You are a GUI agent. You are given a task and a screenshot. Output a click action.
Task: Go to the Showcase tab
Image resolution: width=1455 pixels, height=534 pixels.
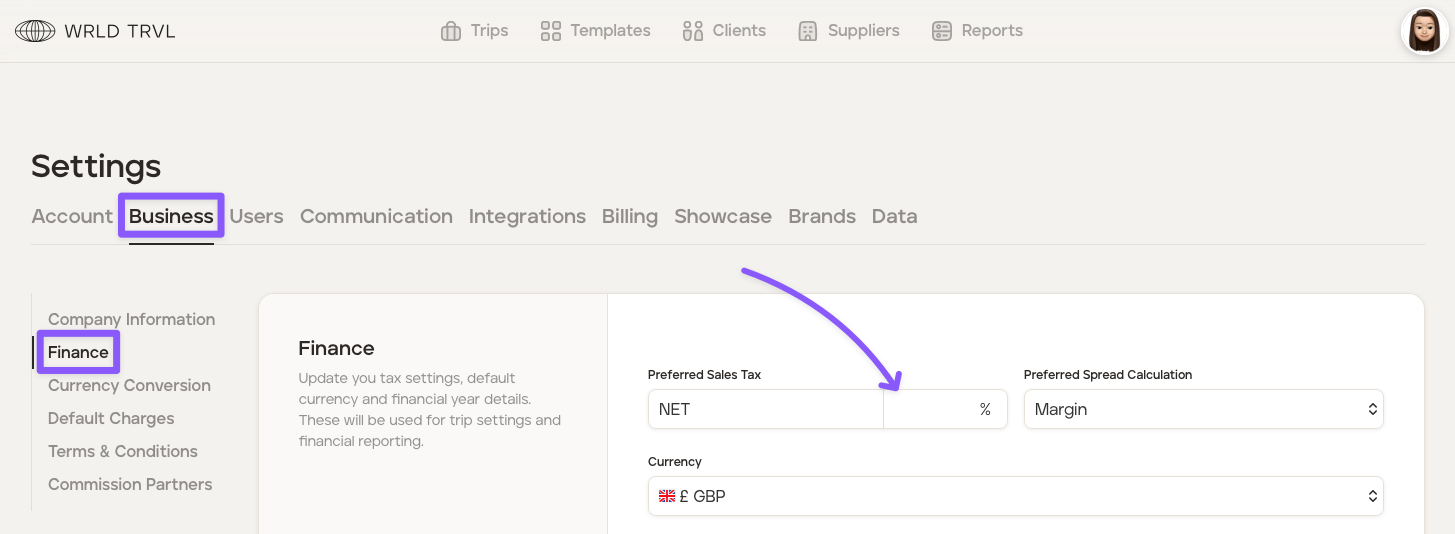722,216
